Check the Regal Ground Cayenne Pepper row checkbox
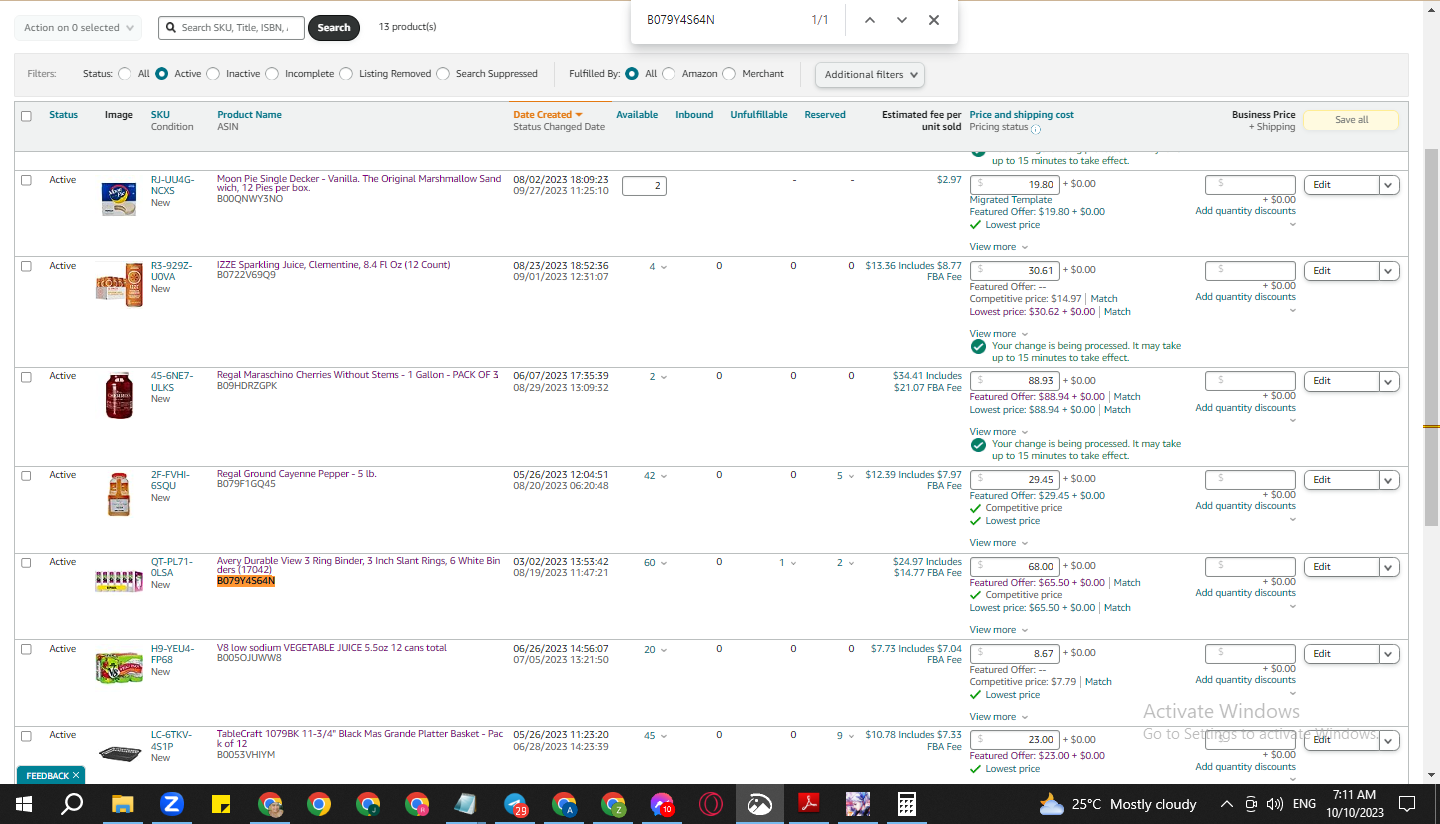This screenshot has width=1440, height=824. 26,475
